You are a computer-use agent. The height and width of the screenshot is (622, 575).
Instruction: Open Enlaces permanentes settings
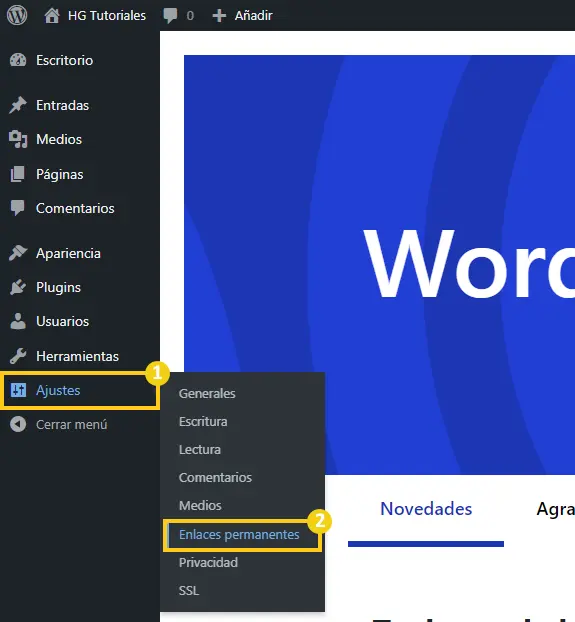tap(239, 534)
